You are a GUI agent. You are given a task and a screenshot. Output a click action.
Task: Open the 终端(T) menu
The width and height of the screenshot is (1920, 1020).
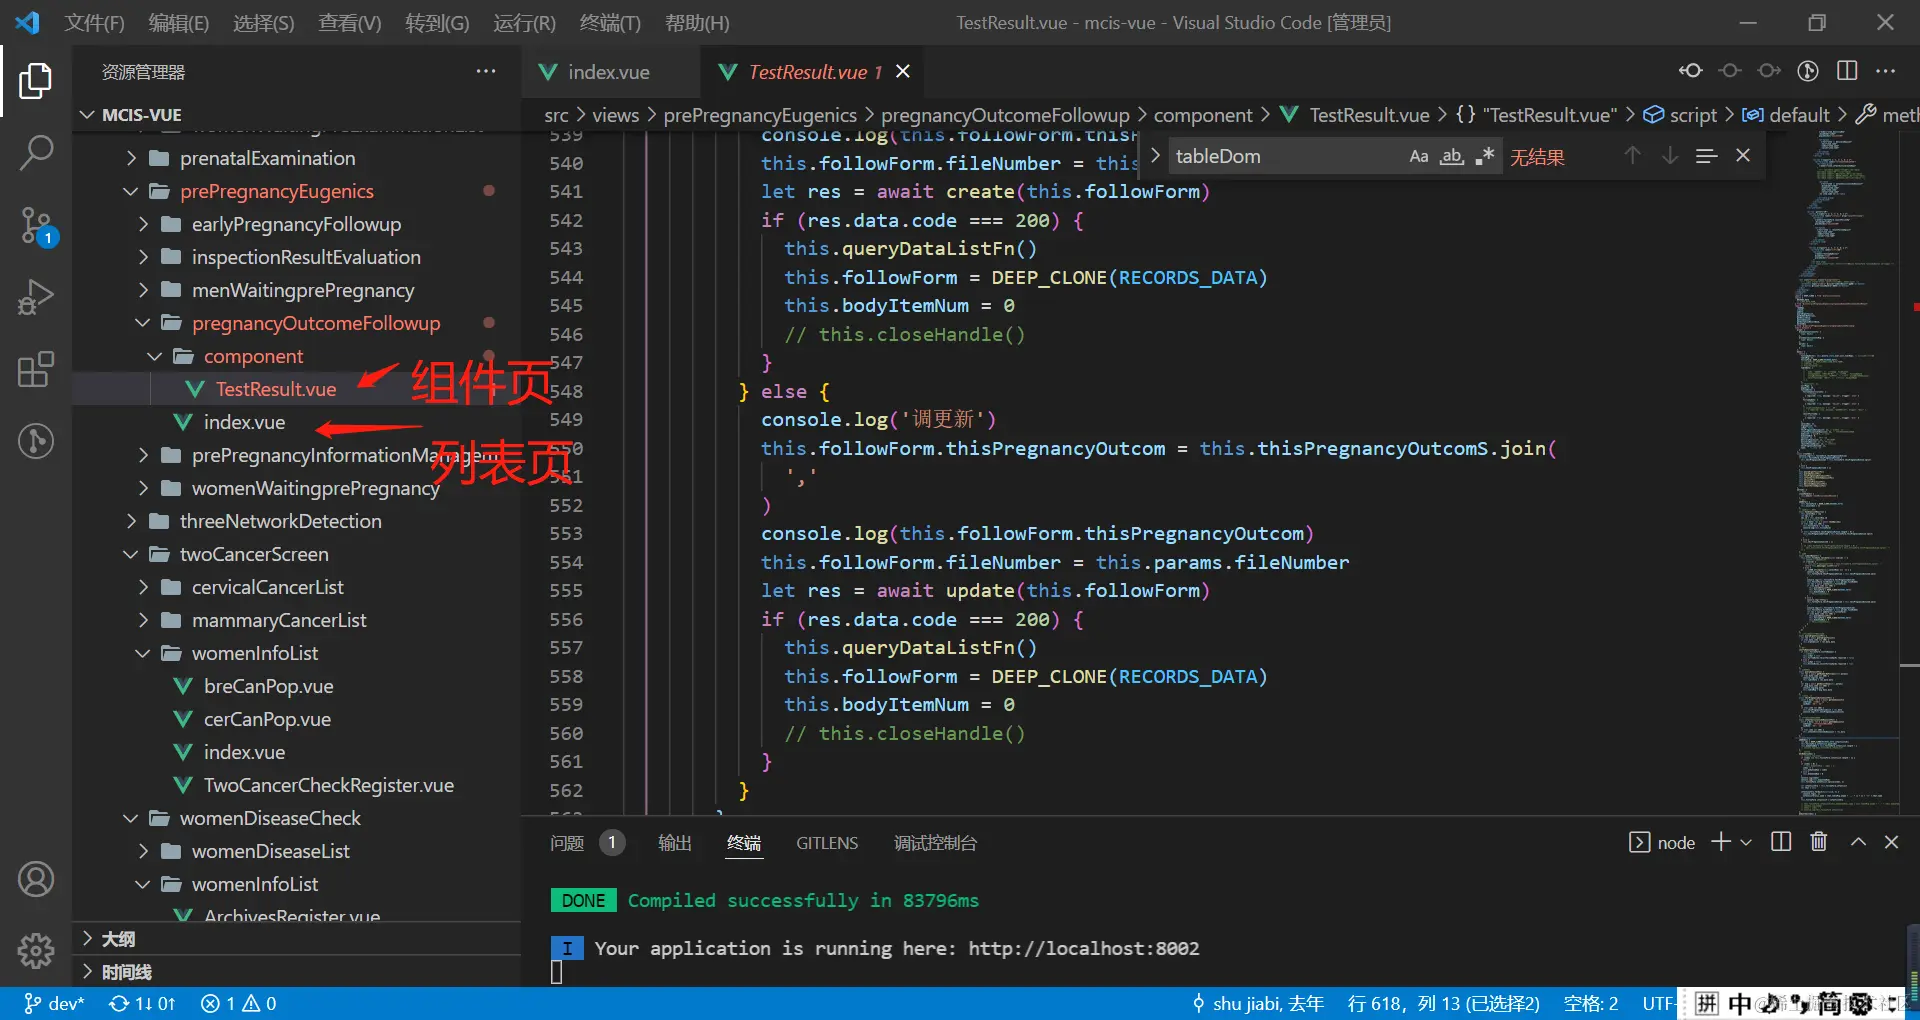pyautogui.click(x=610, y=22)
